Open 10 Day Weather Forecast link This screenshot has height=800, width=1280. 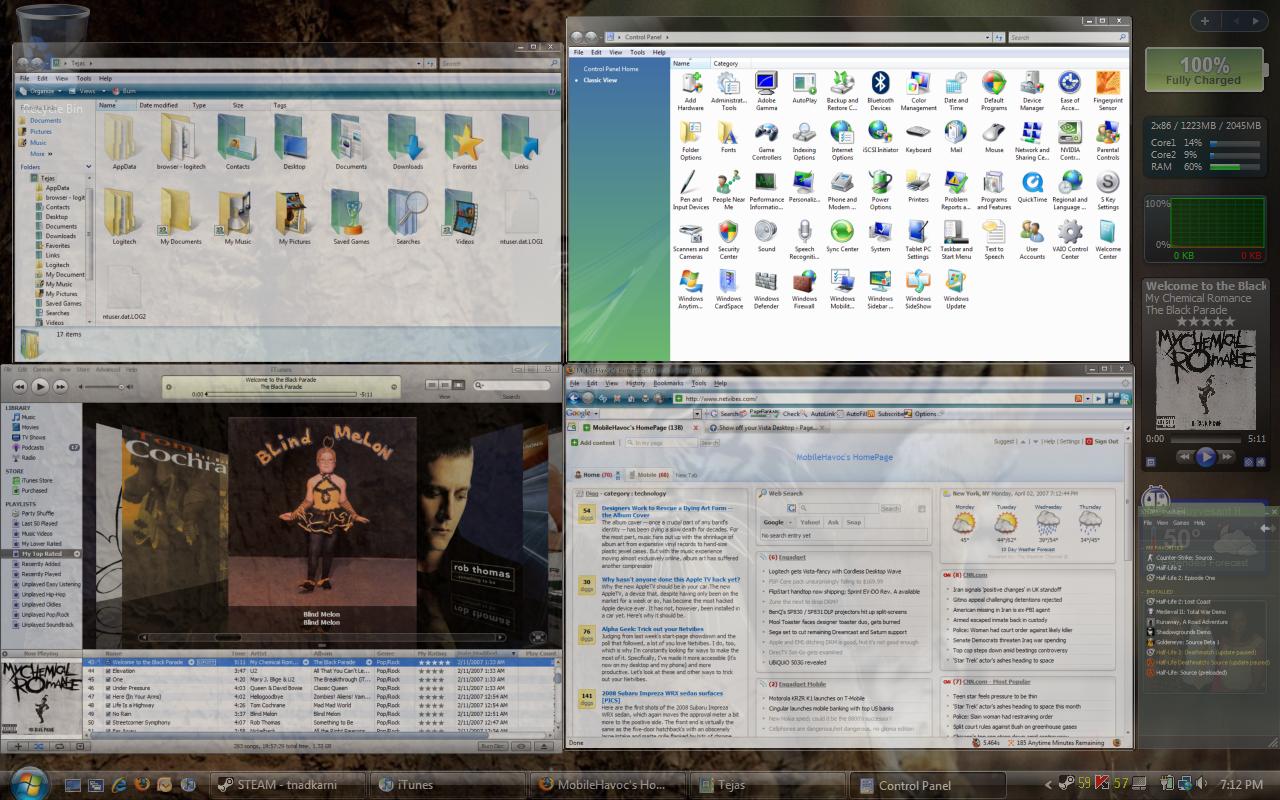pos(1028,549)
